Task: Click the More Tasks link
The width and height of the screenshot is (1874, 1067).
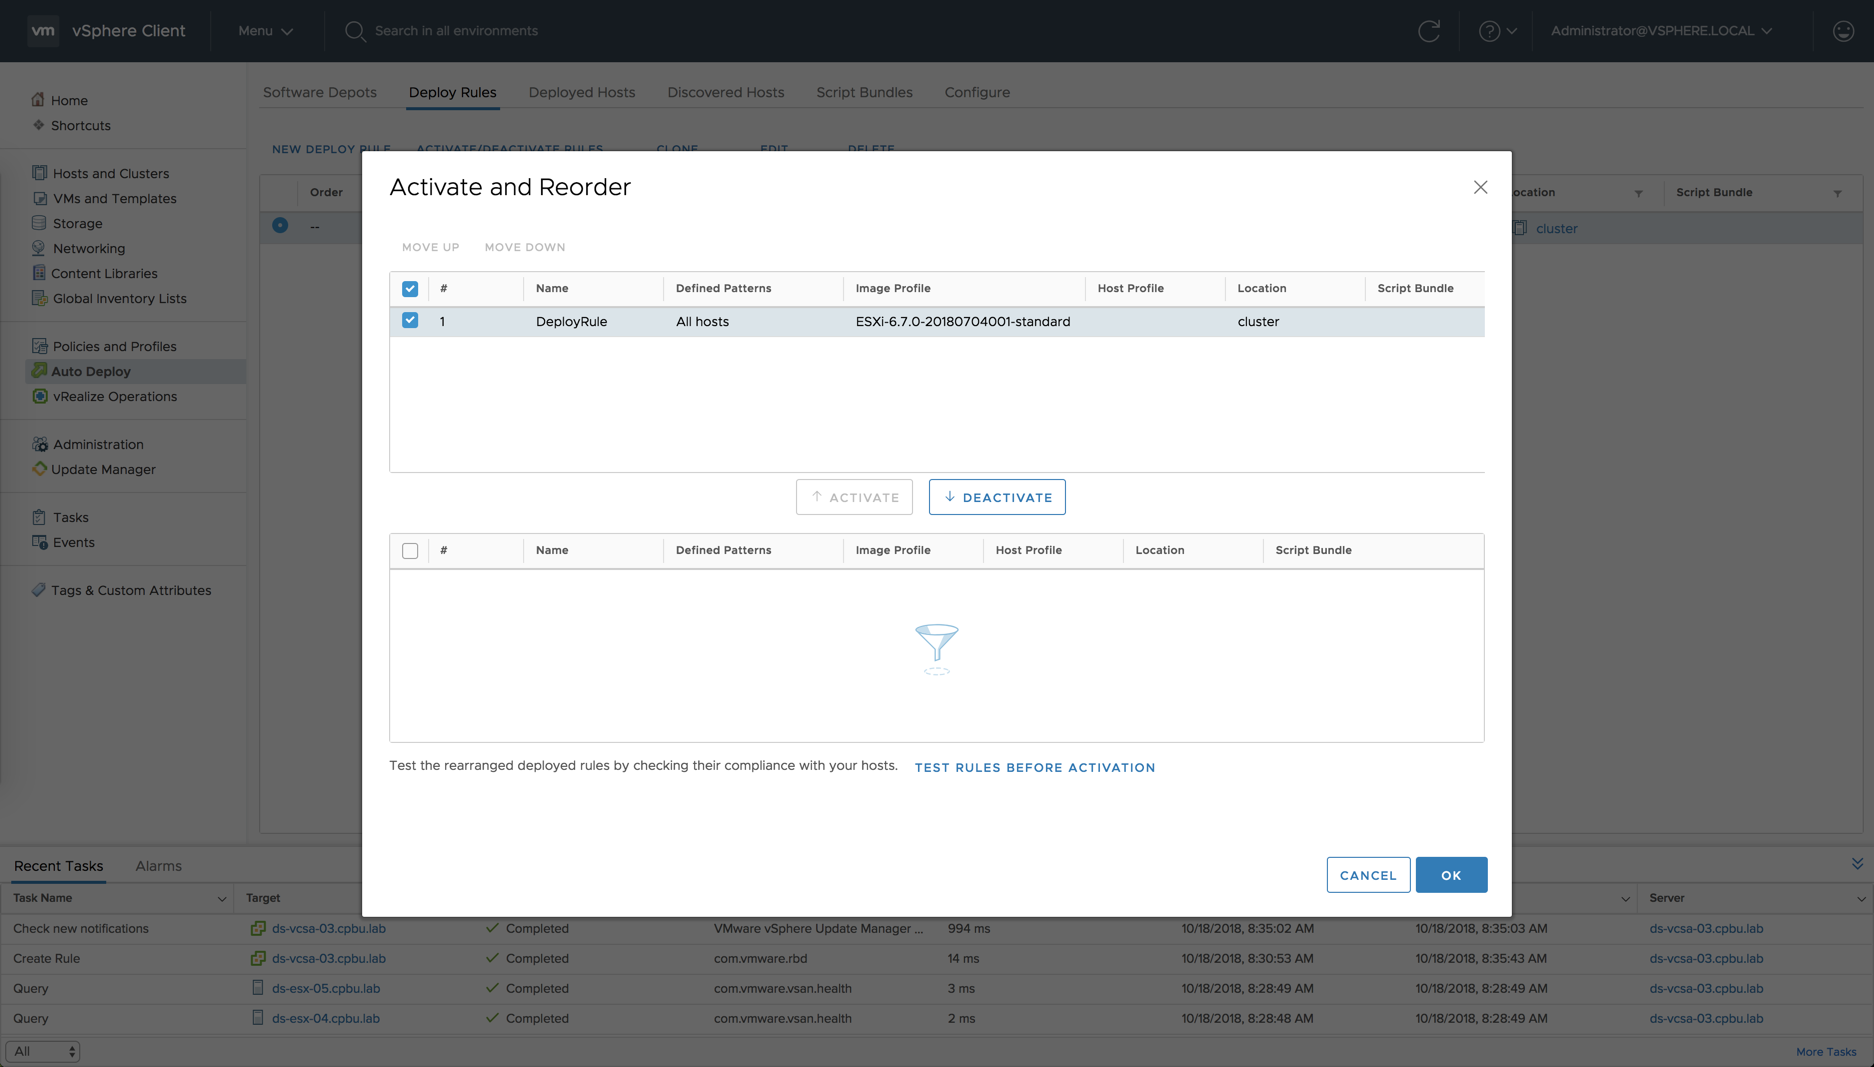Action: 1826,1052
